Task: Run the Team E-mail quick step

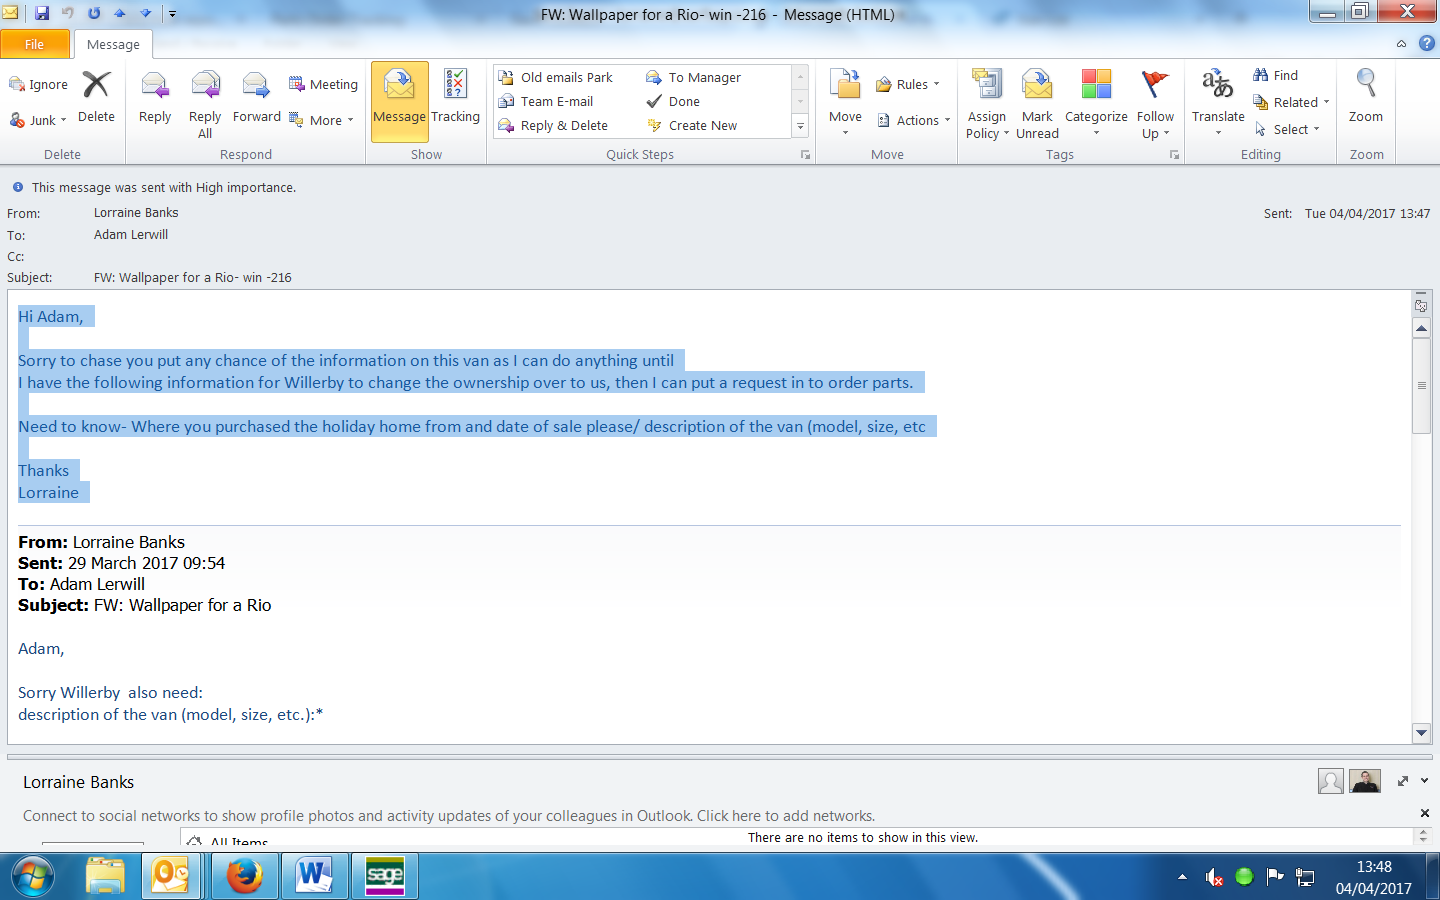Action: pyautogui.click(x=556, y=101)
